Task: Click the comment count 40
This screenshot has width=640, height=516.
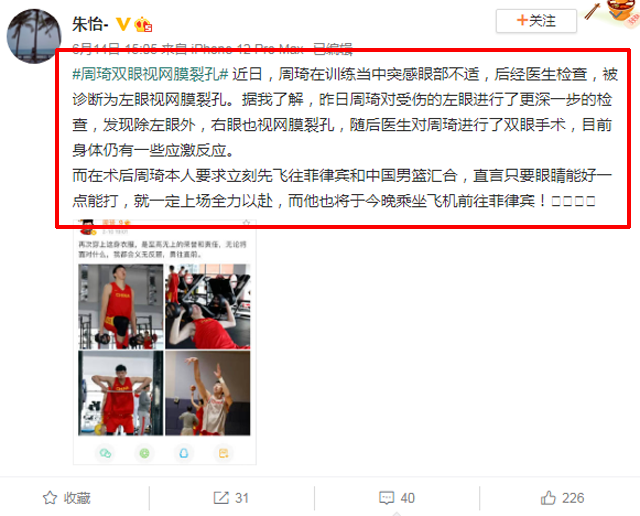Action: click(x=408, y=498)
